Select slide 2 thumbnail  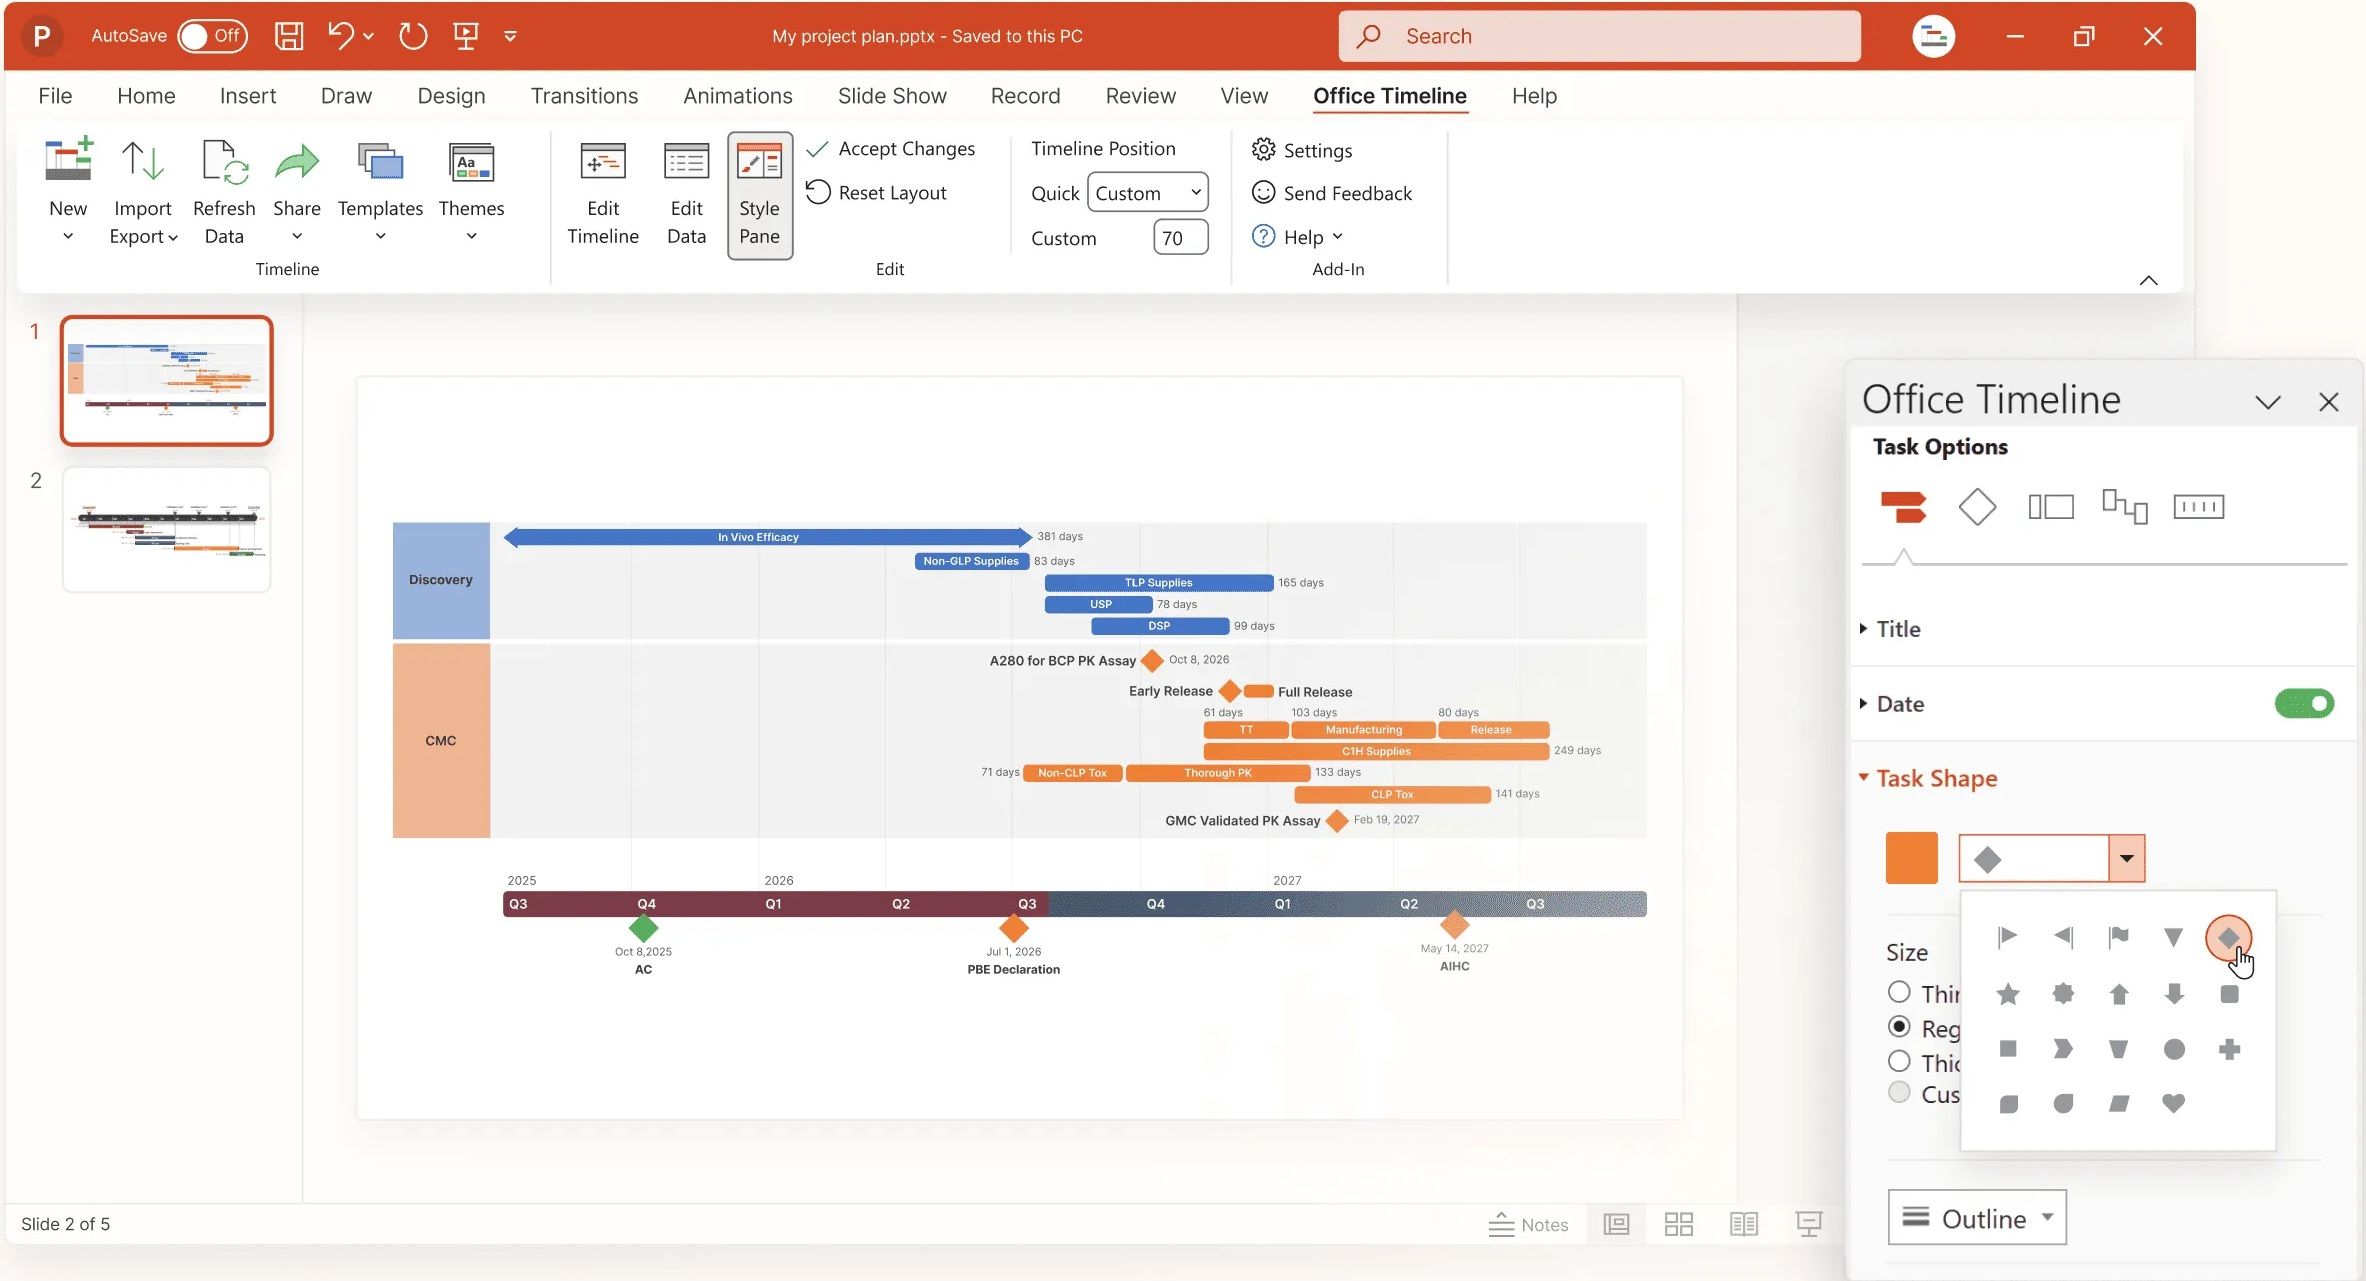click(x=165, y=529)
